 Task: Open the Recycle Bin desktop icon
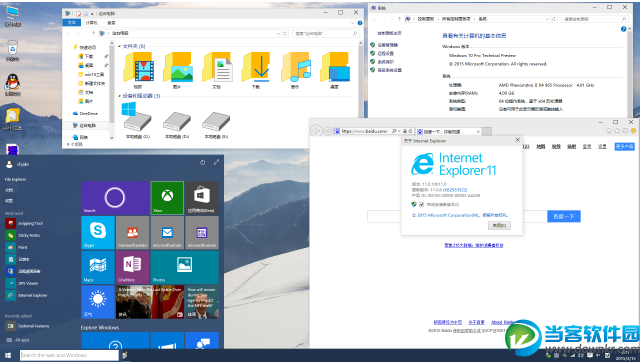click(x=12, y=51)
